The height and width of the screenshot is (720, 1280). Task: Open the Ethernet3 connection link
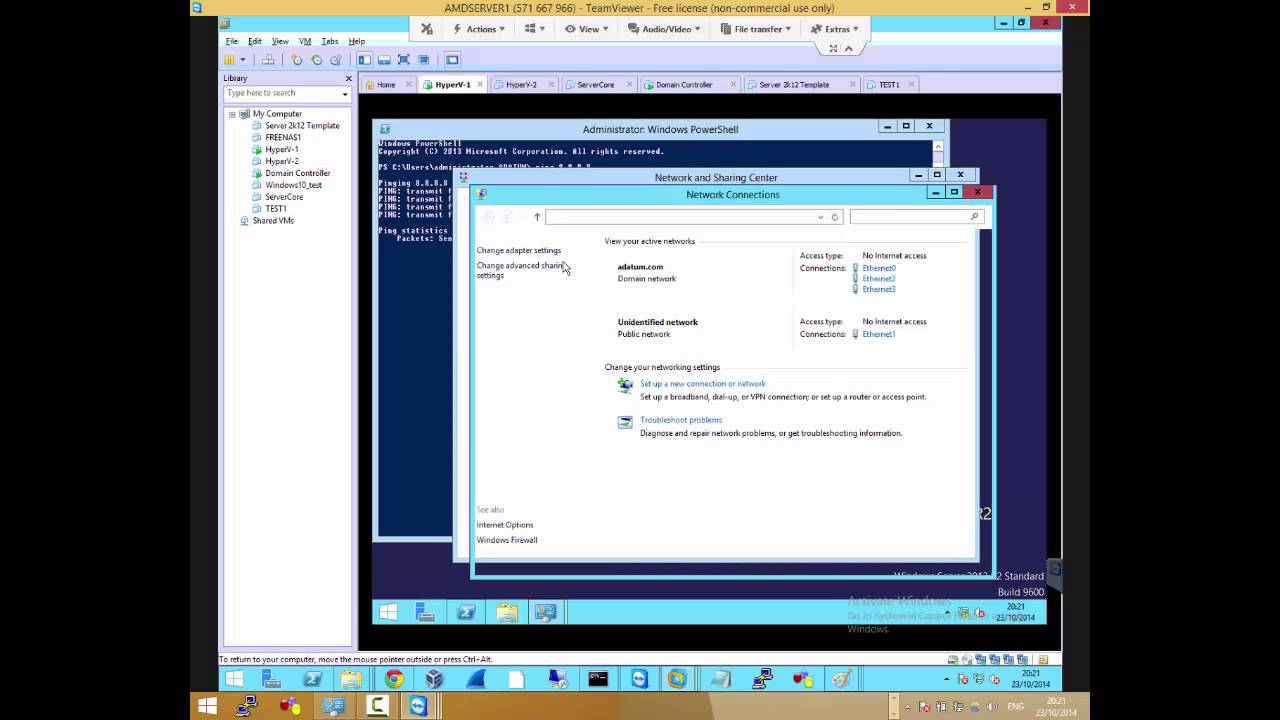click(879, 289)
